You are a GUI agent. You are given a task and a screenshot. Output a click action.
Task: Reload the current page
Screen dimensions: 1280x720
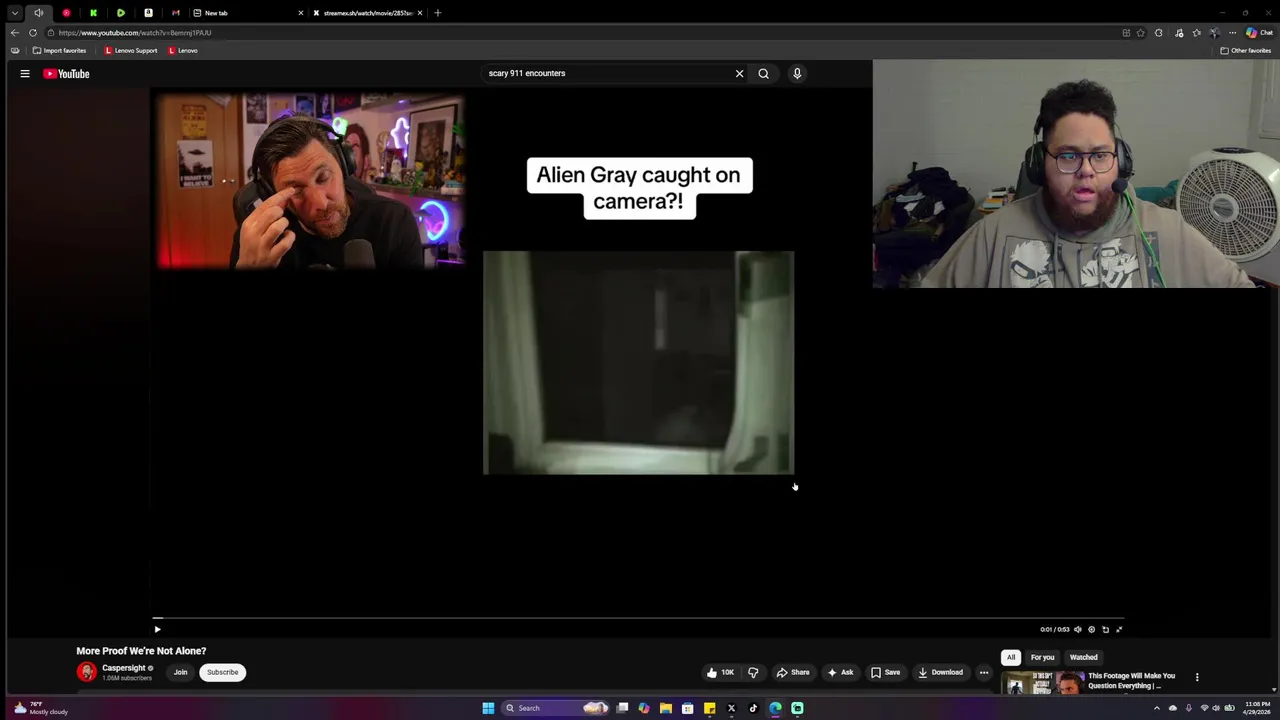click(x=32, y=32)
